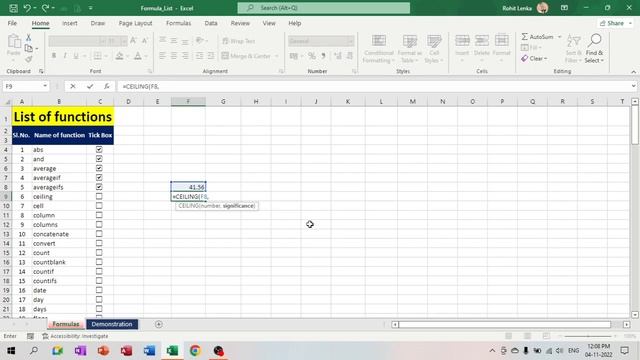Image resolution: width=640 pixels, height=360 pixels.
Task: Select cell F8 containing 41.56
Action: pyautogui.click(x=188, y=187)
